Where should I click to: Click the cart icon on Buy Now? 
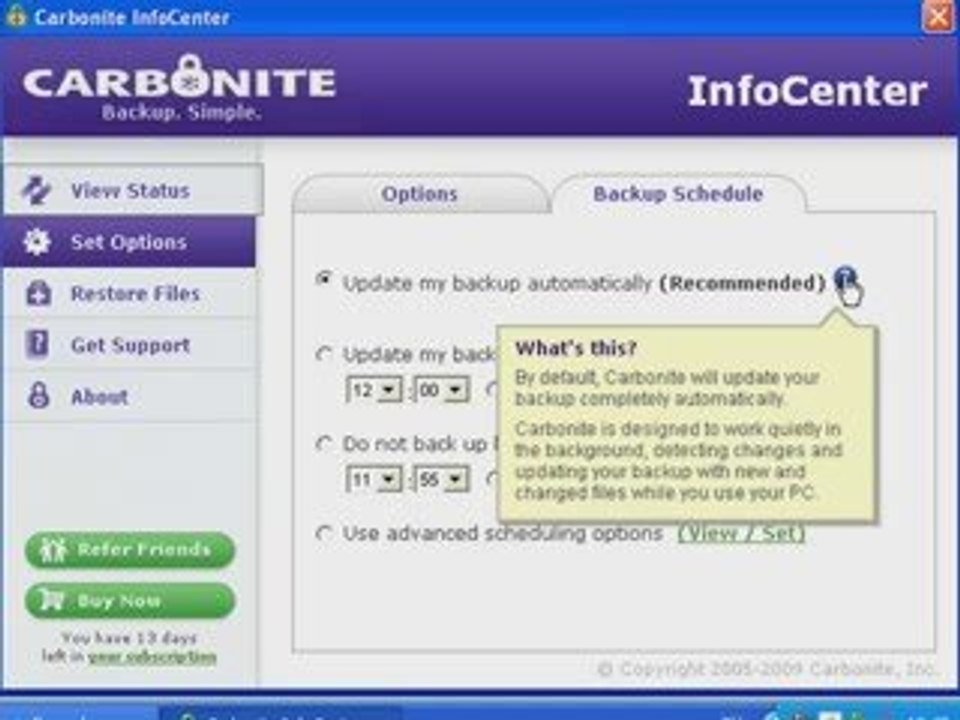pyautogui.click(x=51, y=599)
